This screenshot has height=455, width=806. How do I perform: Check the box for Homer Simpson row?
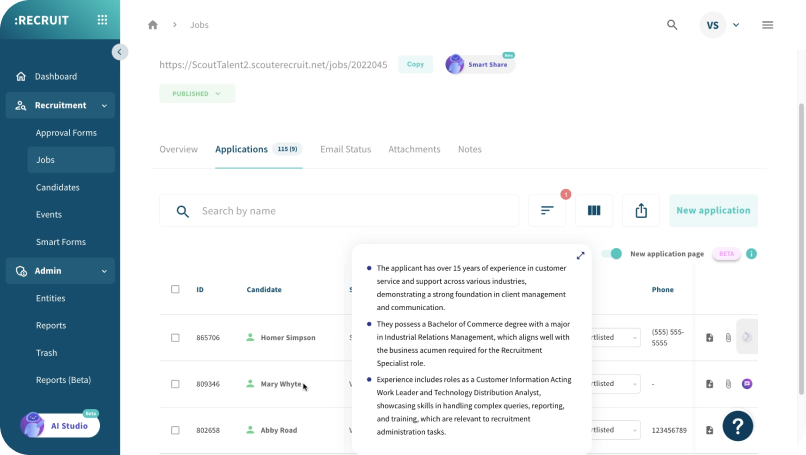click(175, 338)
